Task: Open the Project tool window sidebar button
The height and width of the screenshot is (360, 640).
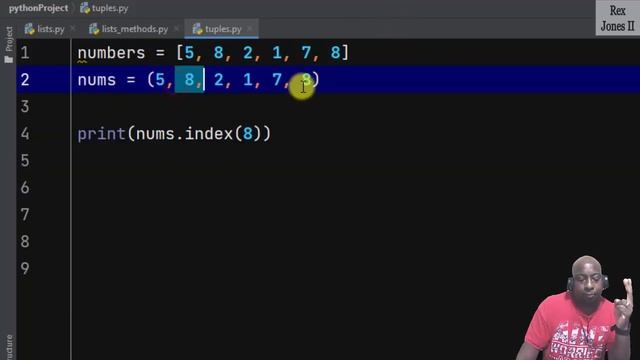Action: 9,44
